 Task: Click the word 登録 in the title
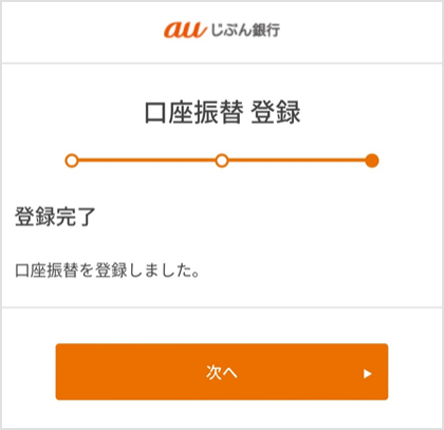(x=276, y=112)
